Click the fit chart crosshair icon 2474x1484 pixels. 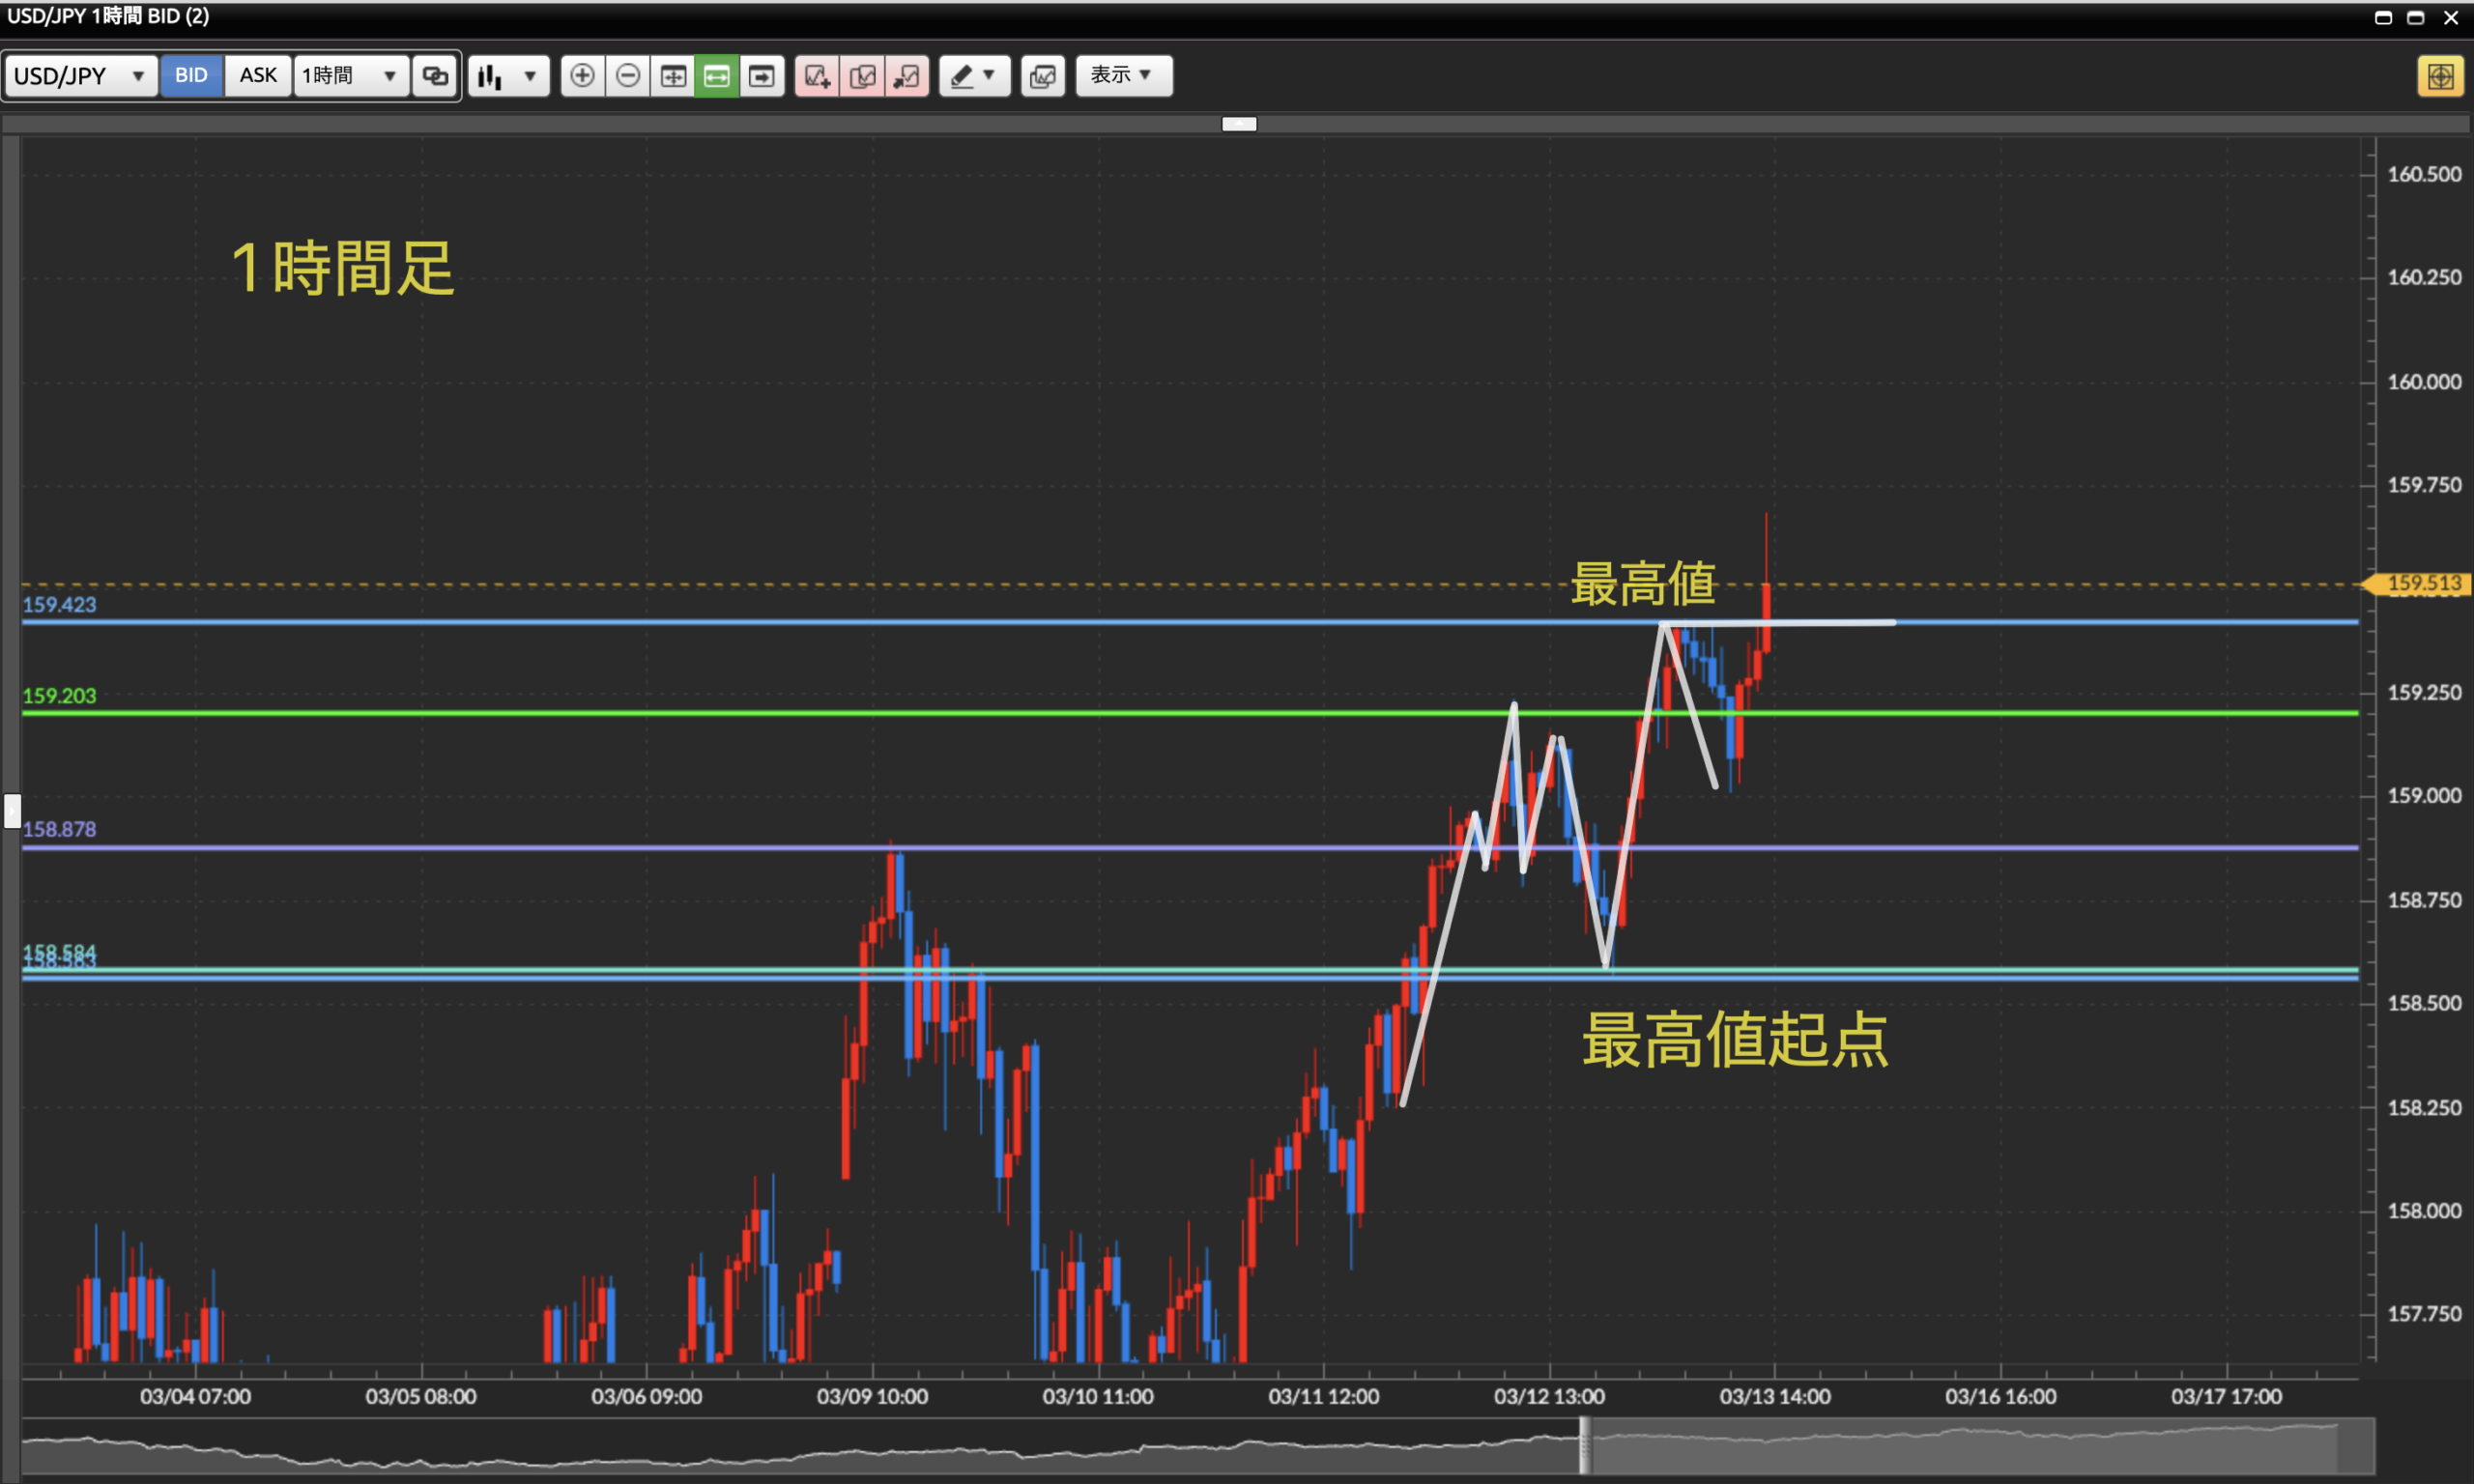click(673, 76)
